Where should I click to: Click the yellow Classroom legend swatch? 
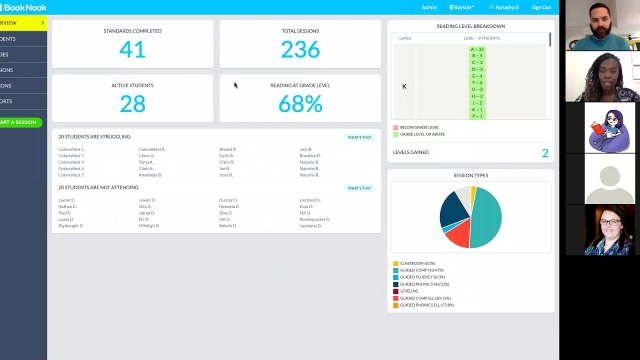pyautogui.click(x=396, y=264)
